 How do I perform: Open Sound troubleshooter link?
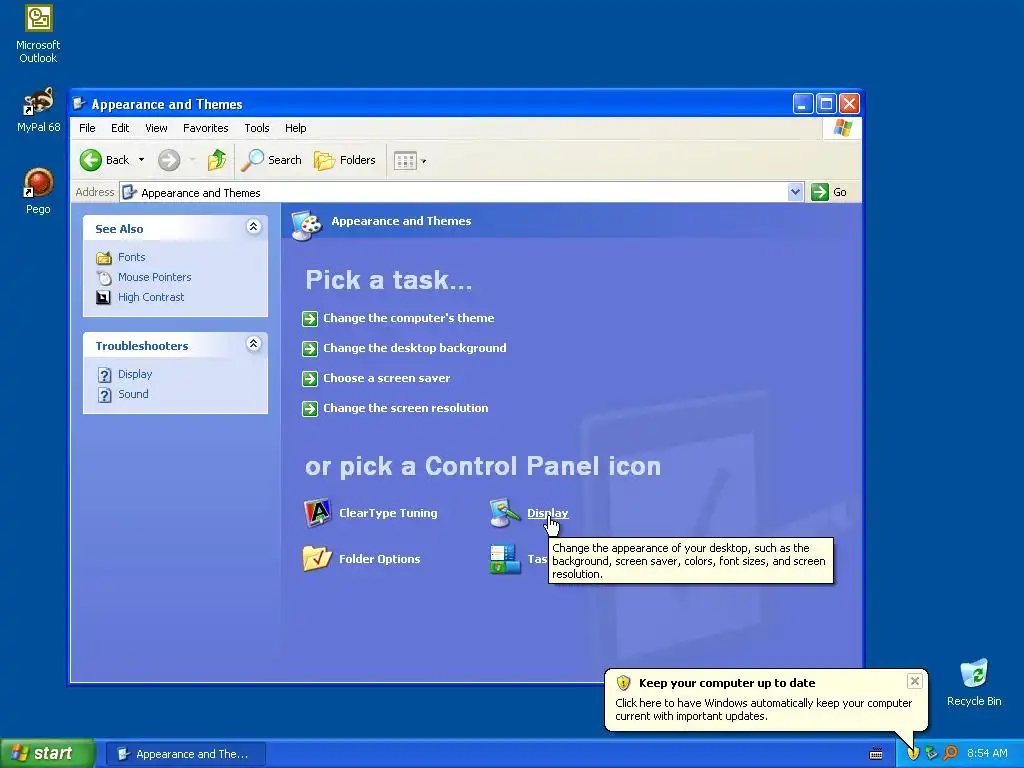coord(133,394)
